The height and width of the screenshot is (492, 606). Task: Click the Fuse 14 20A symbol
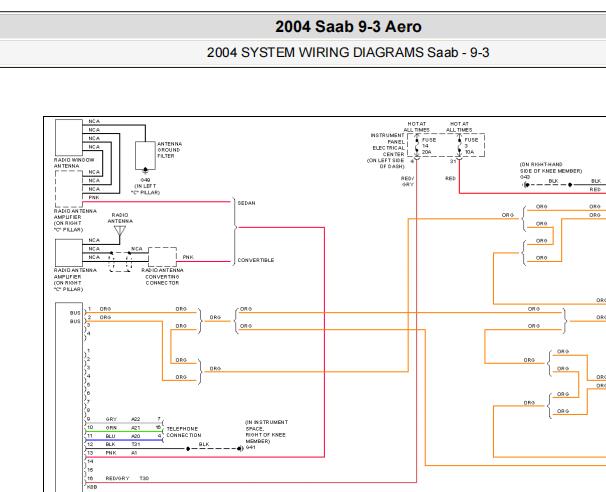point(417,146)
